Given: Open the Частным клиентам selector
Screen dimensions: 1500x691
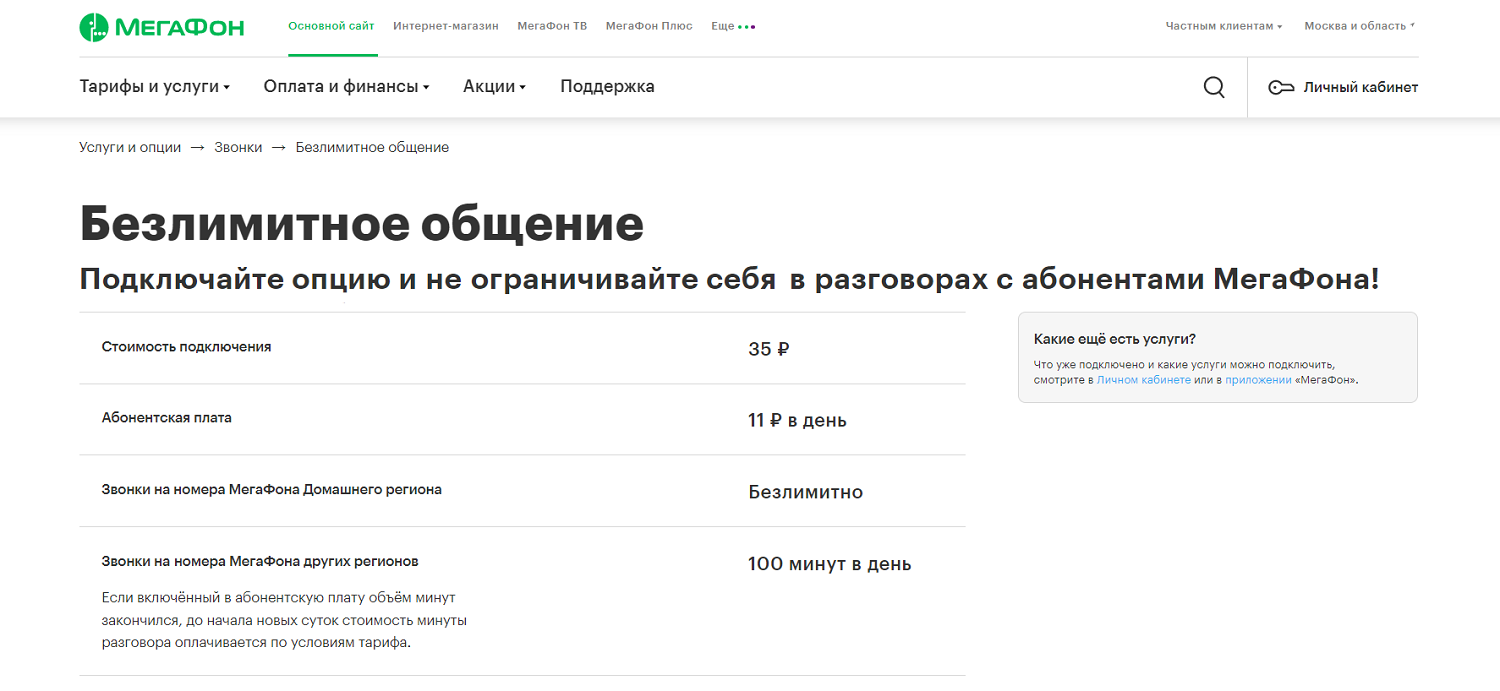Looking at the screenshot, I should (x=1223, y=26).
